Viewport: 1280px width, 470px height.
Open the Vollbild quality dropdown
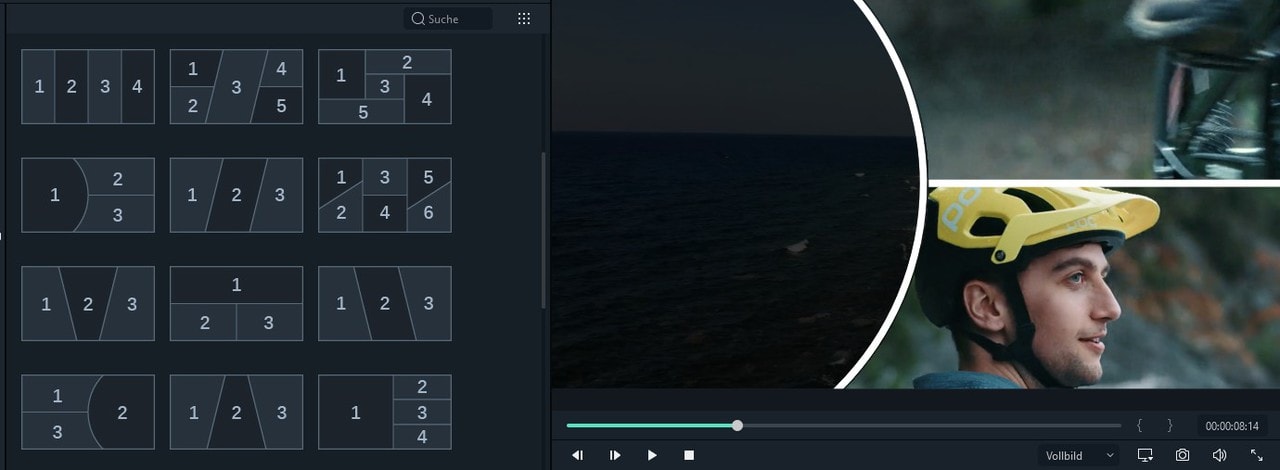pyautogui.click(x=1078, y=455)
